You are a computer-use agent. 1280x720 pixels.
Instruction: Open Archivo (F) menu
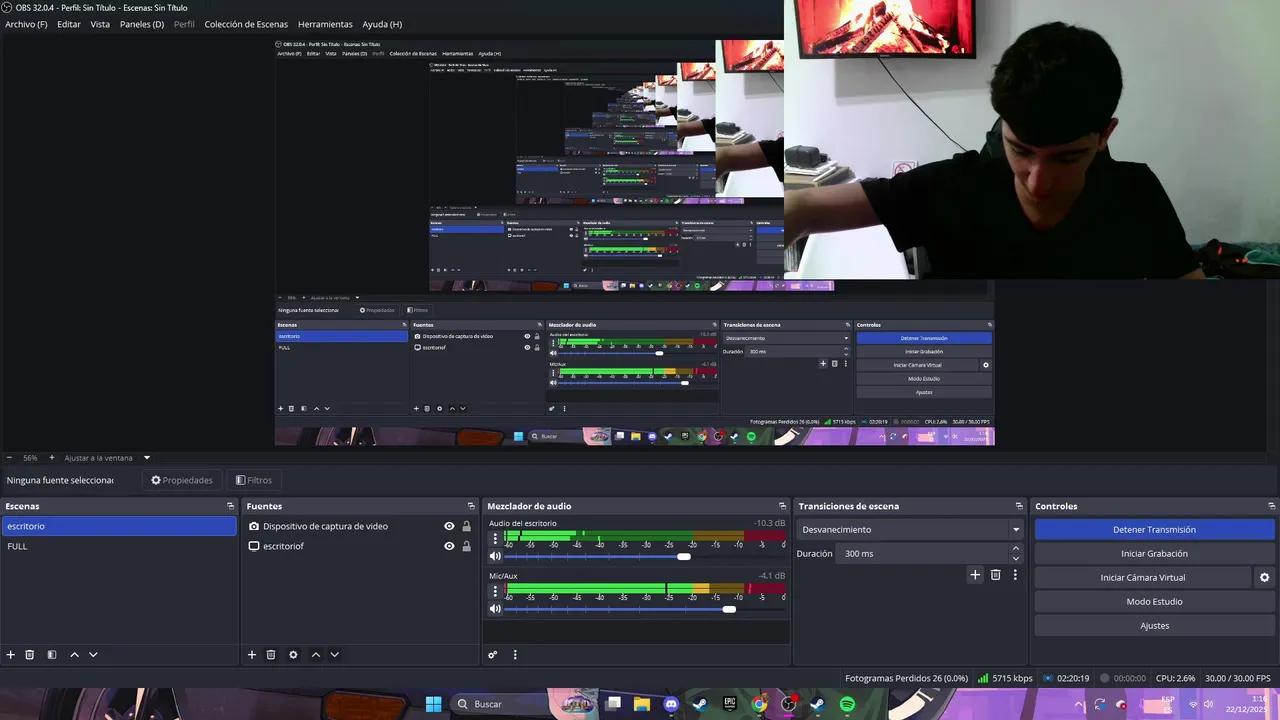point(26,24)
